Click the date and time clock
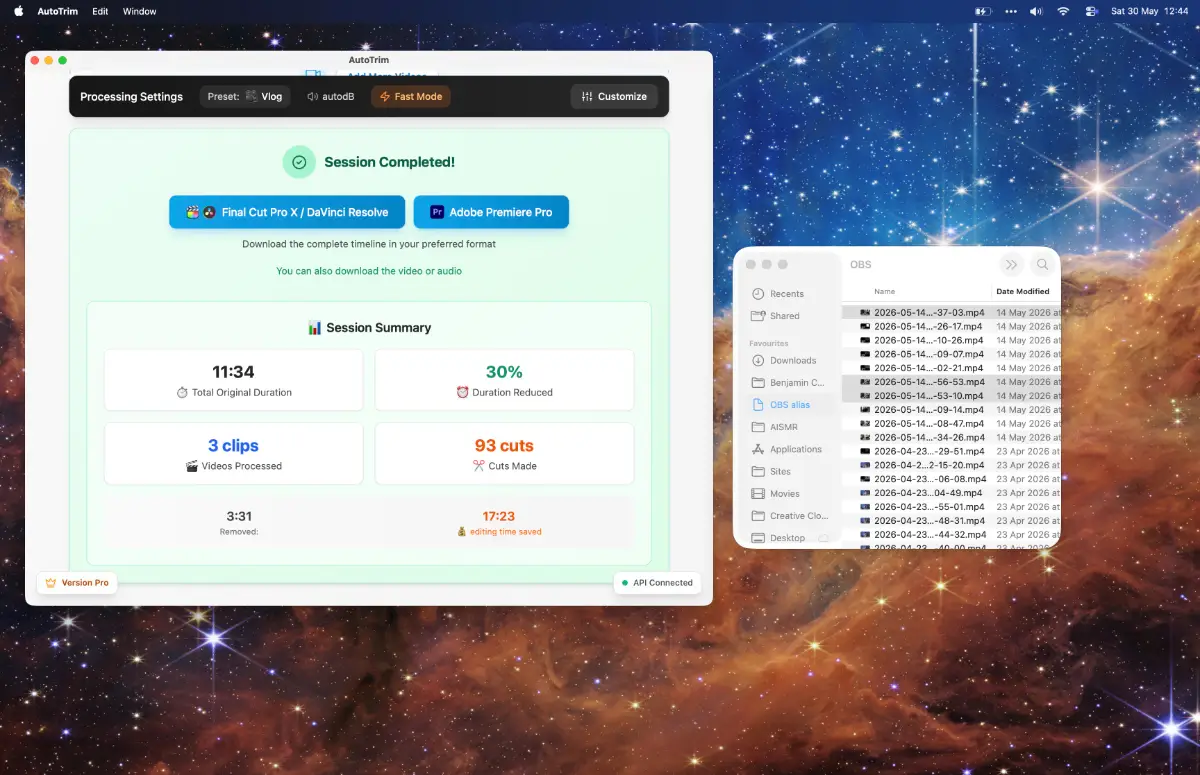This screenshot has height=775, width=1200. point(1151,11)
